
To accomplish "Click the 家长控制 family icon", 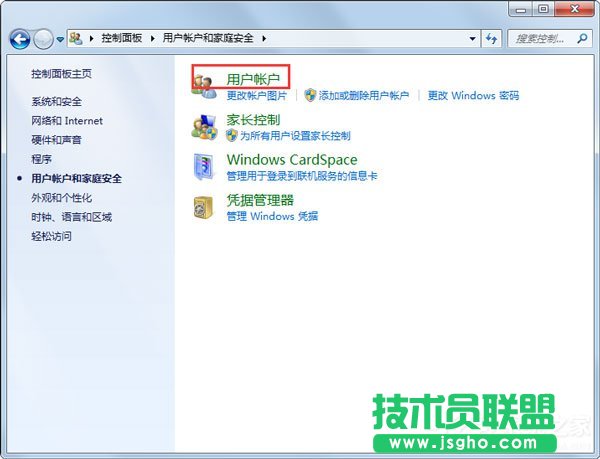I will tap(204, 127).
